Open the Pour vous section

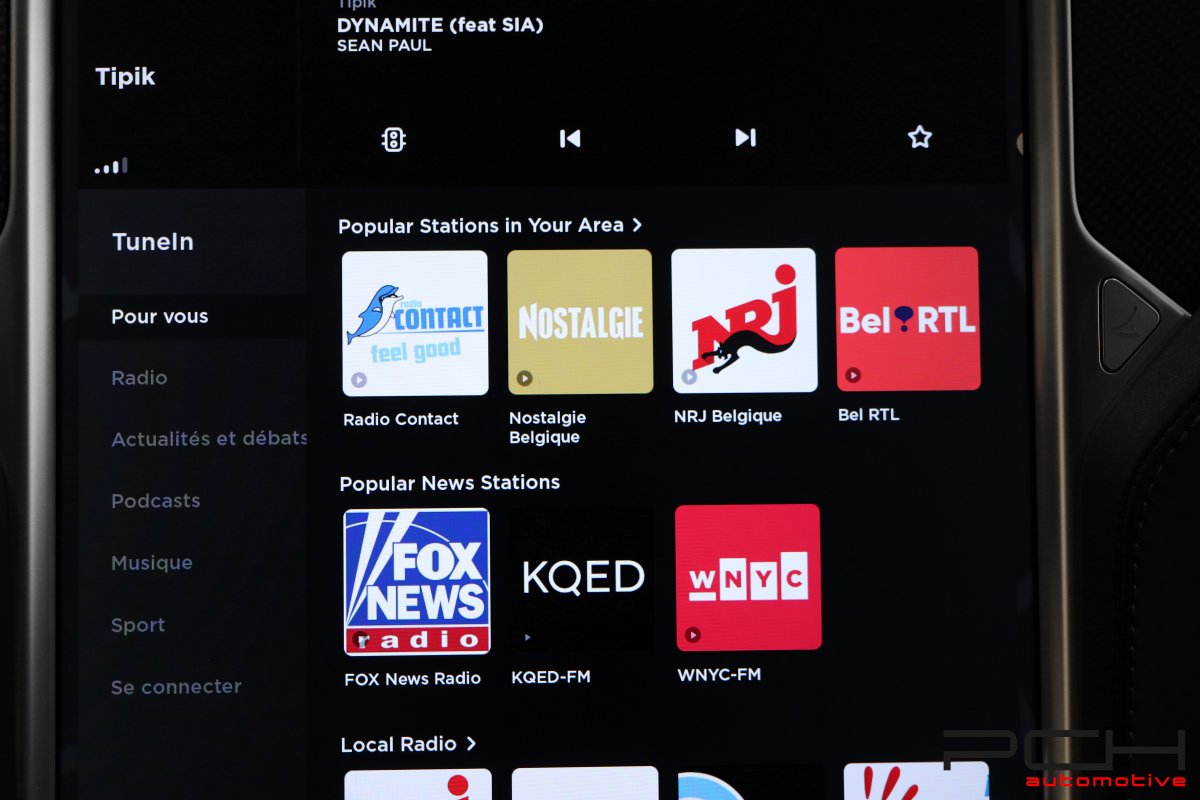tap(160, 317)
